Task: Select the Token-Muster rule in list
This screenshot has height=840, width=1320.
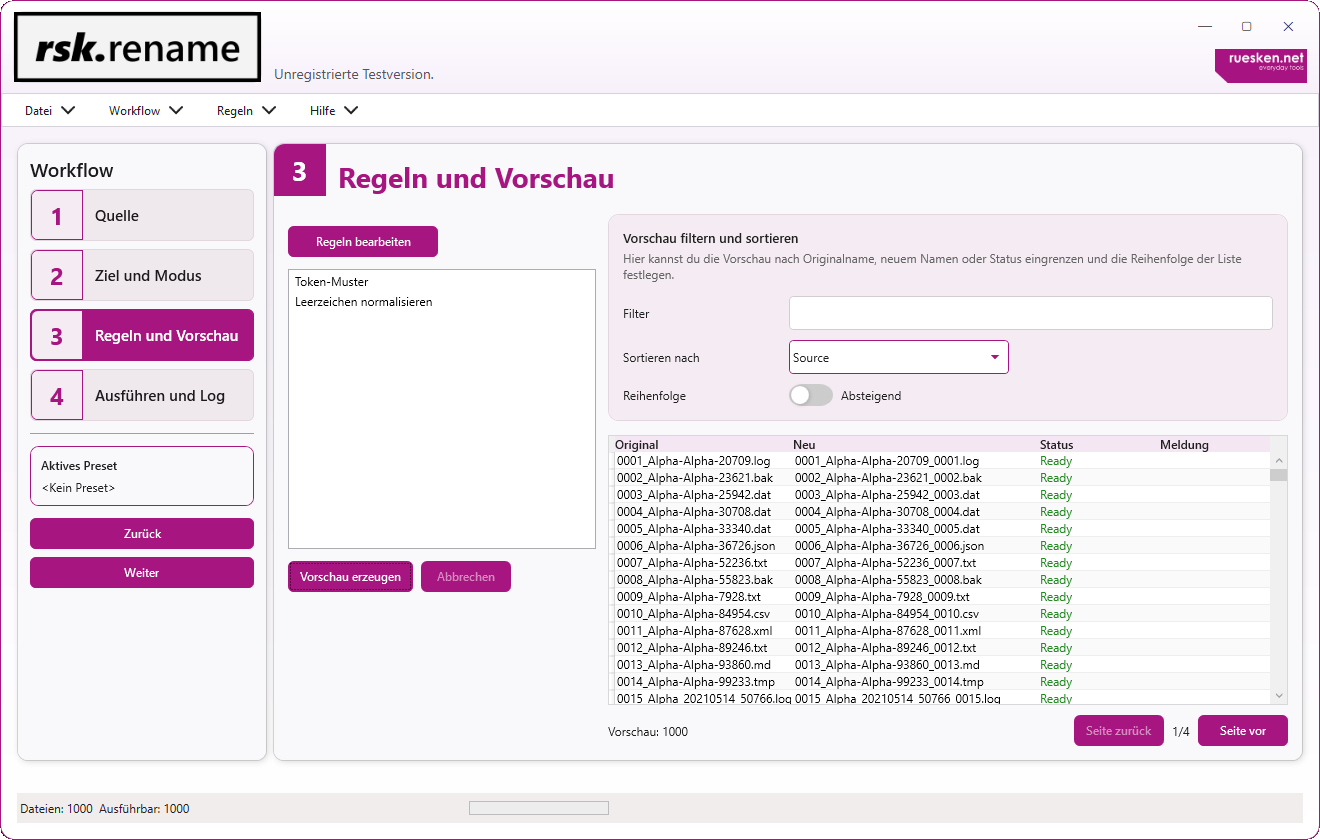Action: 332,283
